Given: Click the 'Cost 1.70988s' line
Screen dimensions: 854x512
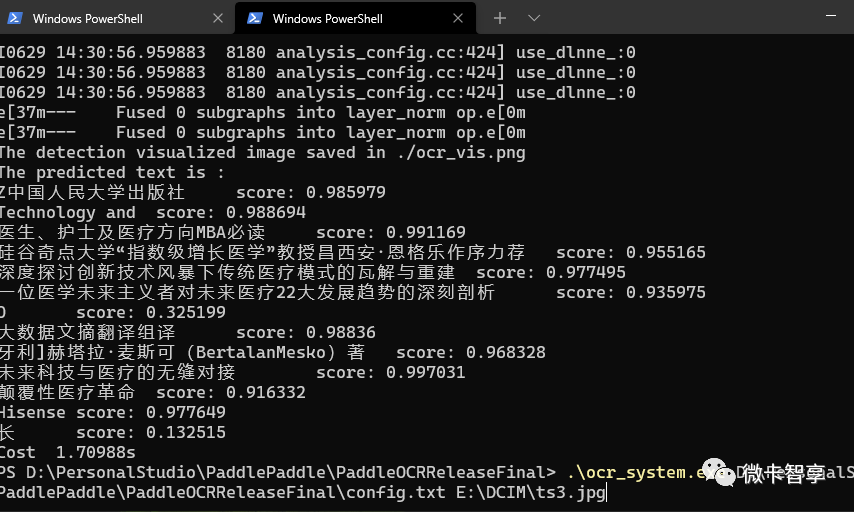Looking at the screenshot, I should click(68, 452).
